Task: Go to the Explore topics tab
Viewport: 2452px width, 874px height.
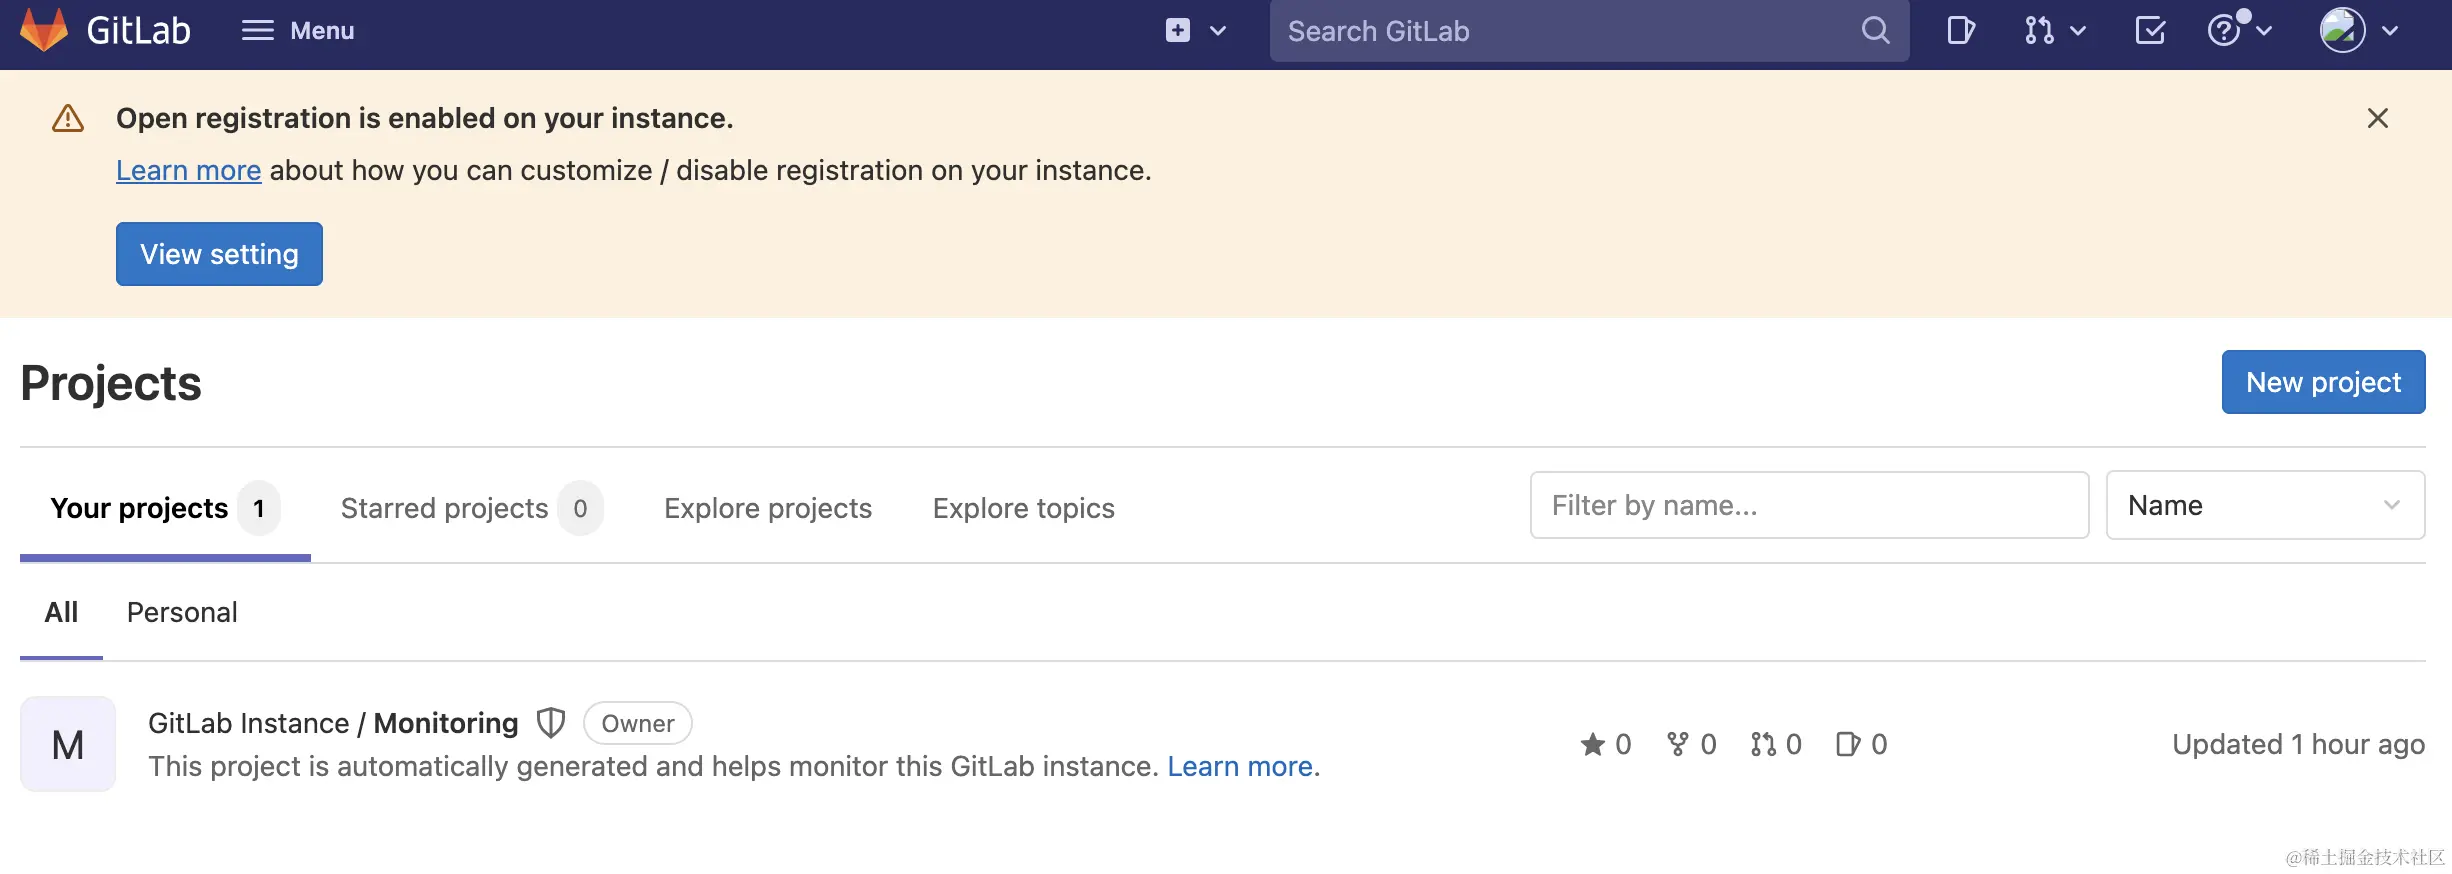Action: point(1023,508)
